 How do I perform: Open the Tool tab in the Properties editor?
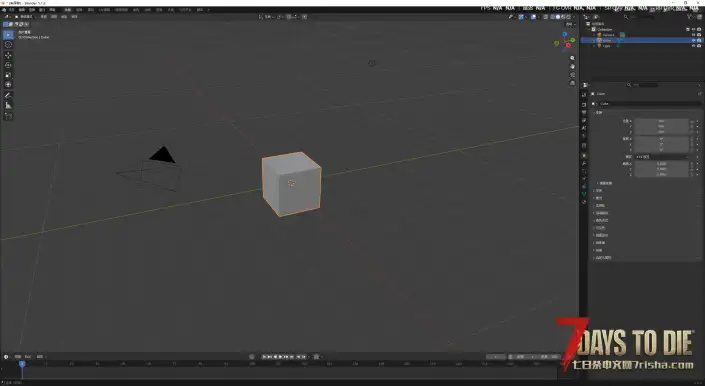pos(584,95)
